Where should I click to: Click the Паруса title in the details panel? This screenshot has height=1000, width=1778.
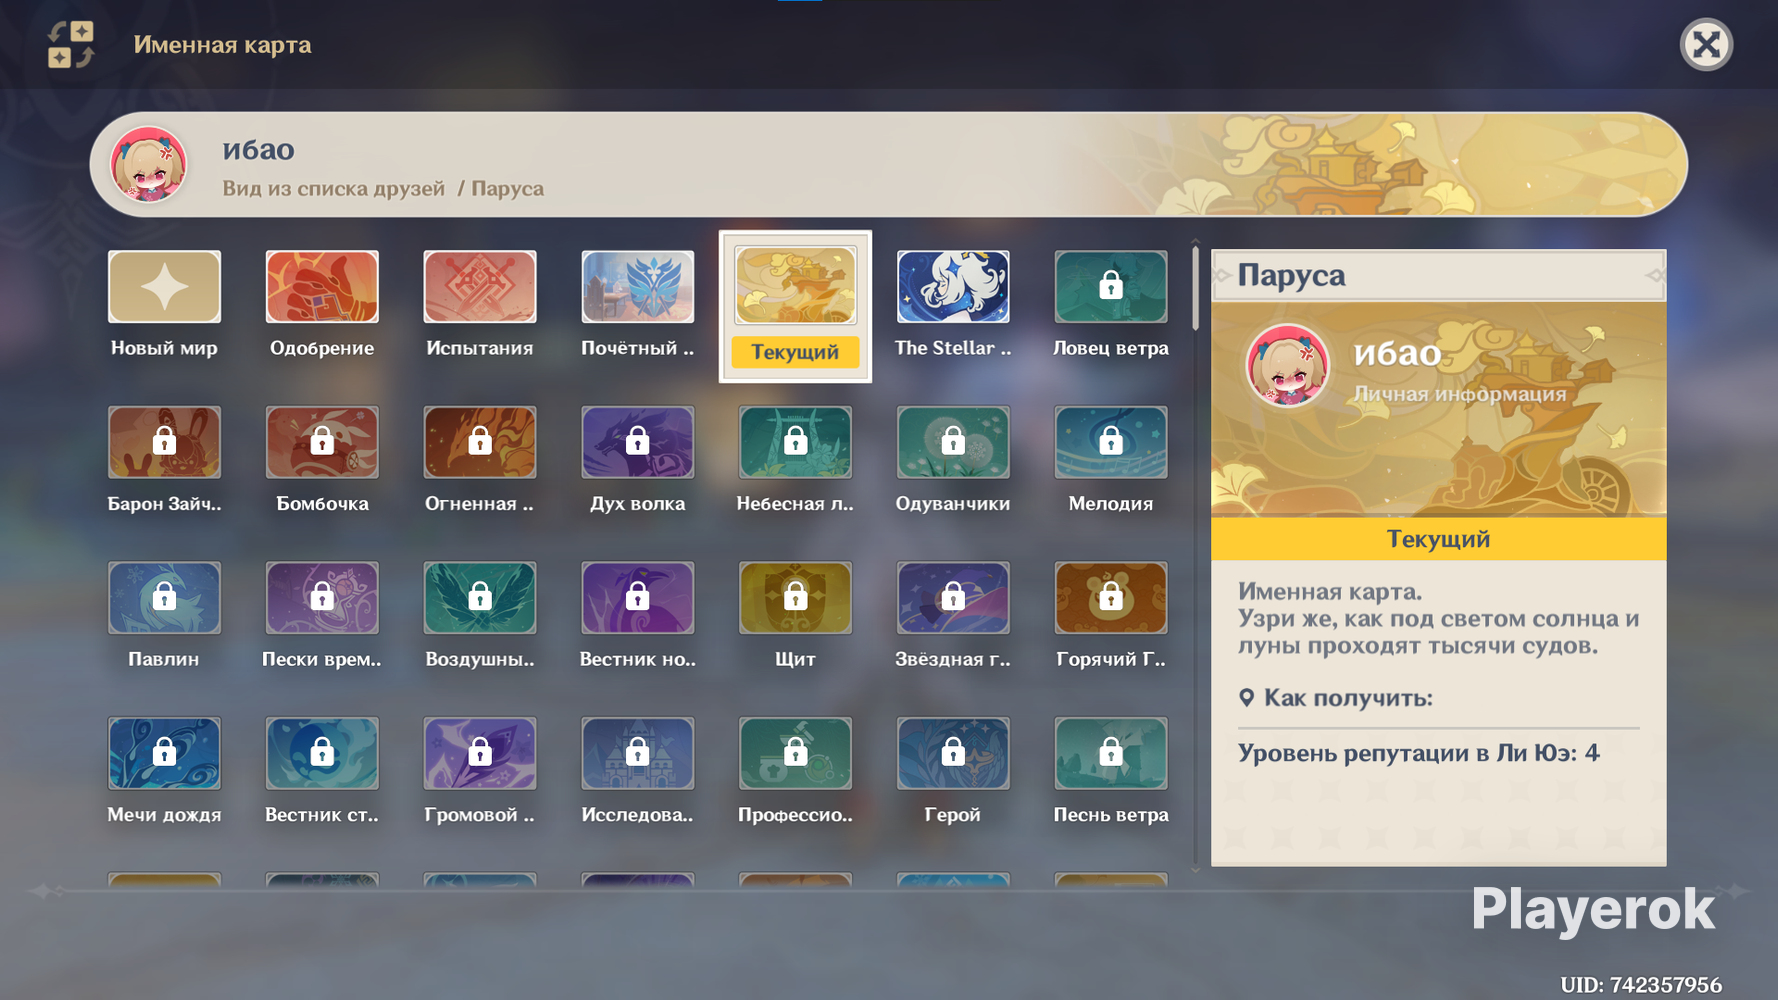coord(1291,275)
